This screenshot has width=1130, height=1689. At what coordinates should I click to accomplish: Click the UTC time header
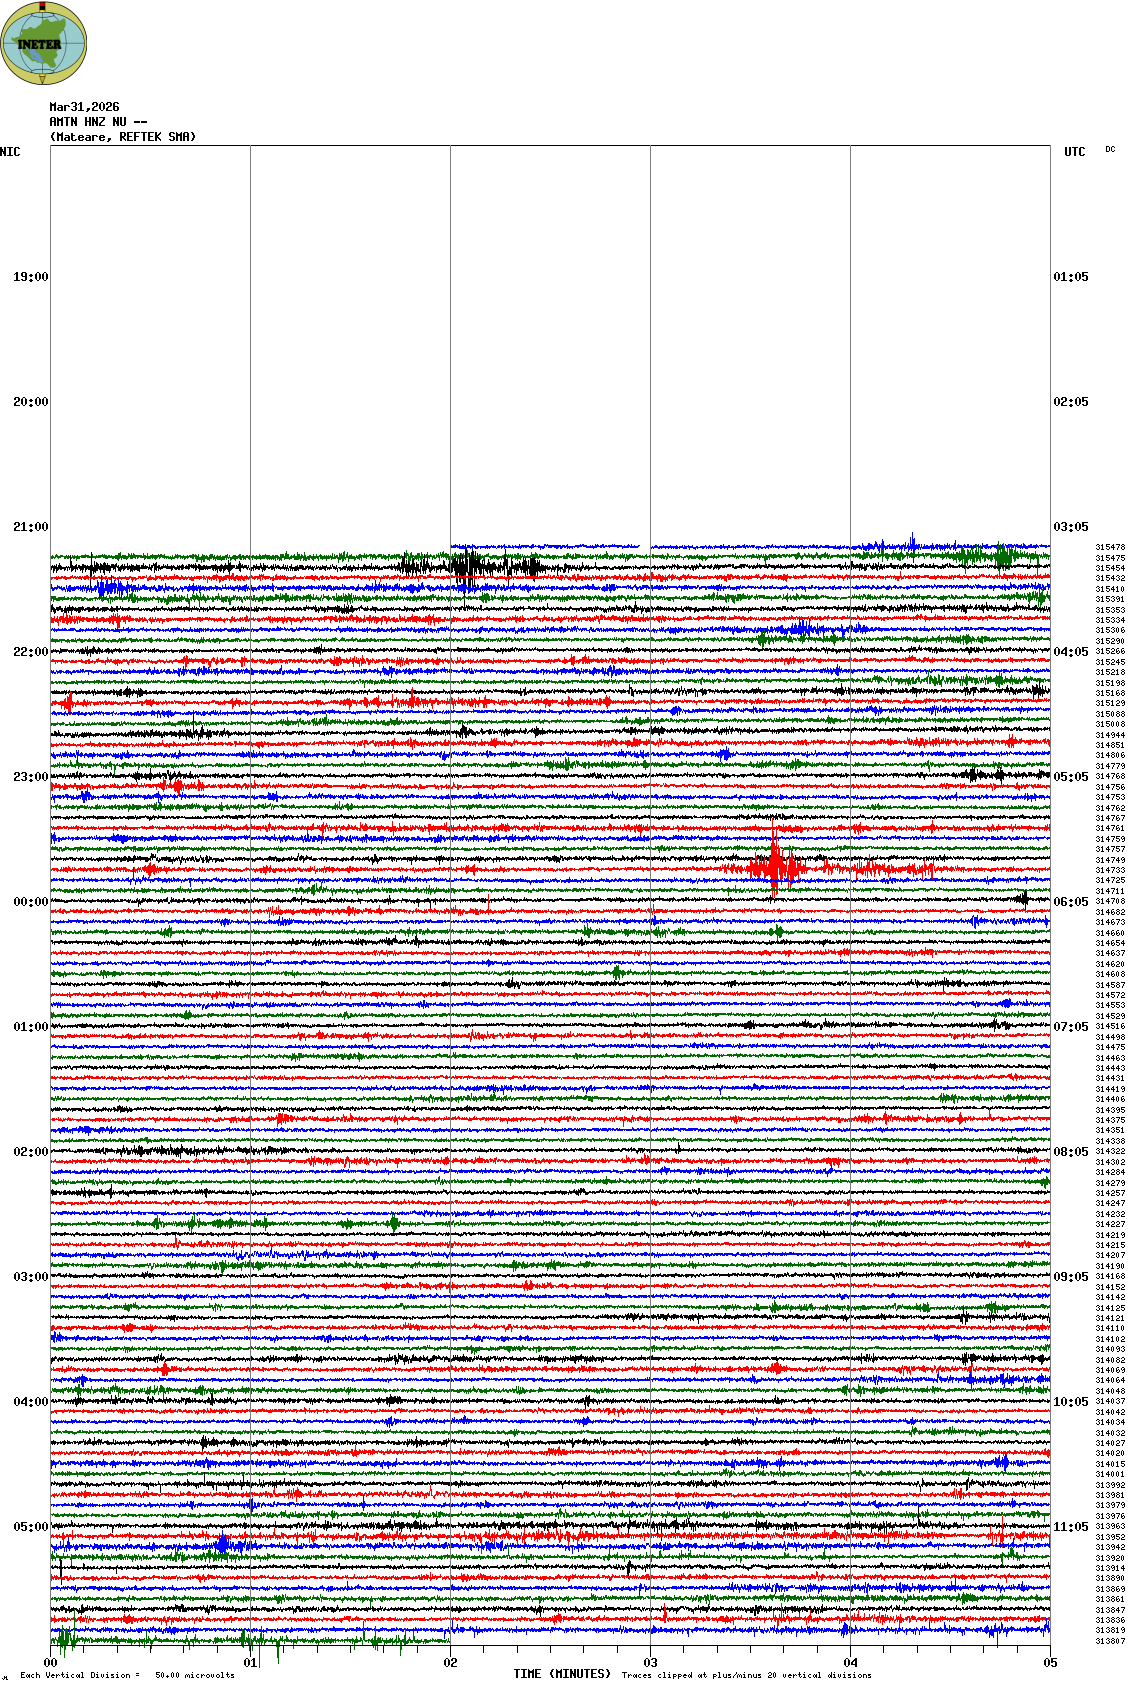[x=1074, y=152]
